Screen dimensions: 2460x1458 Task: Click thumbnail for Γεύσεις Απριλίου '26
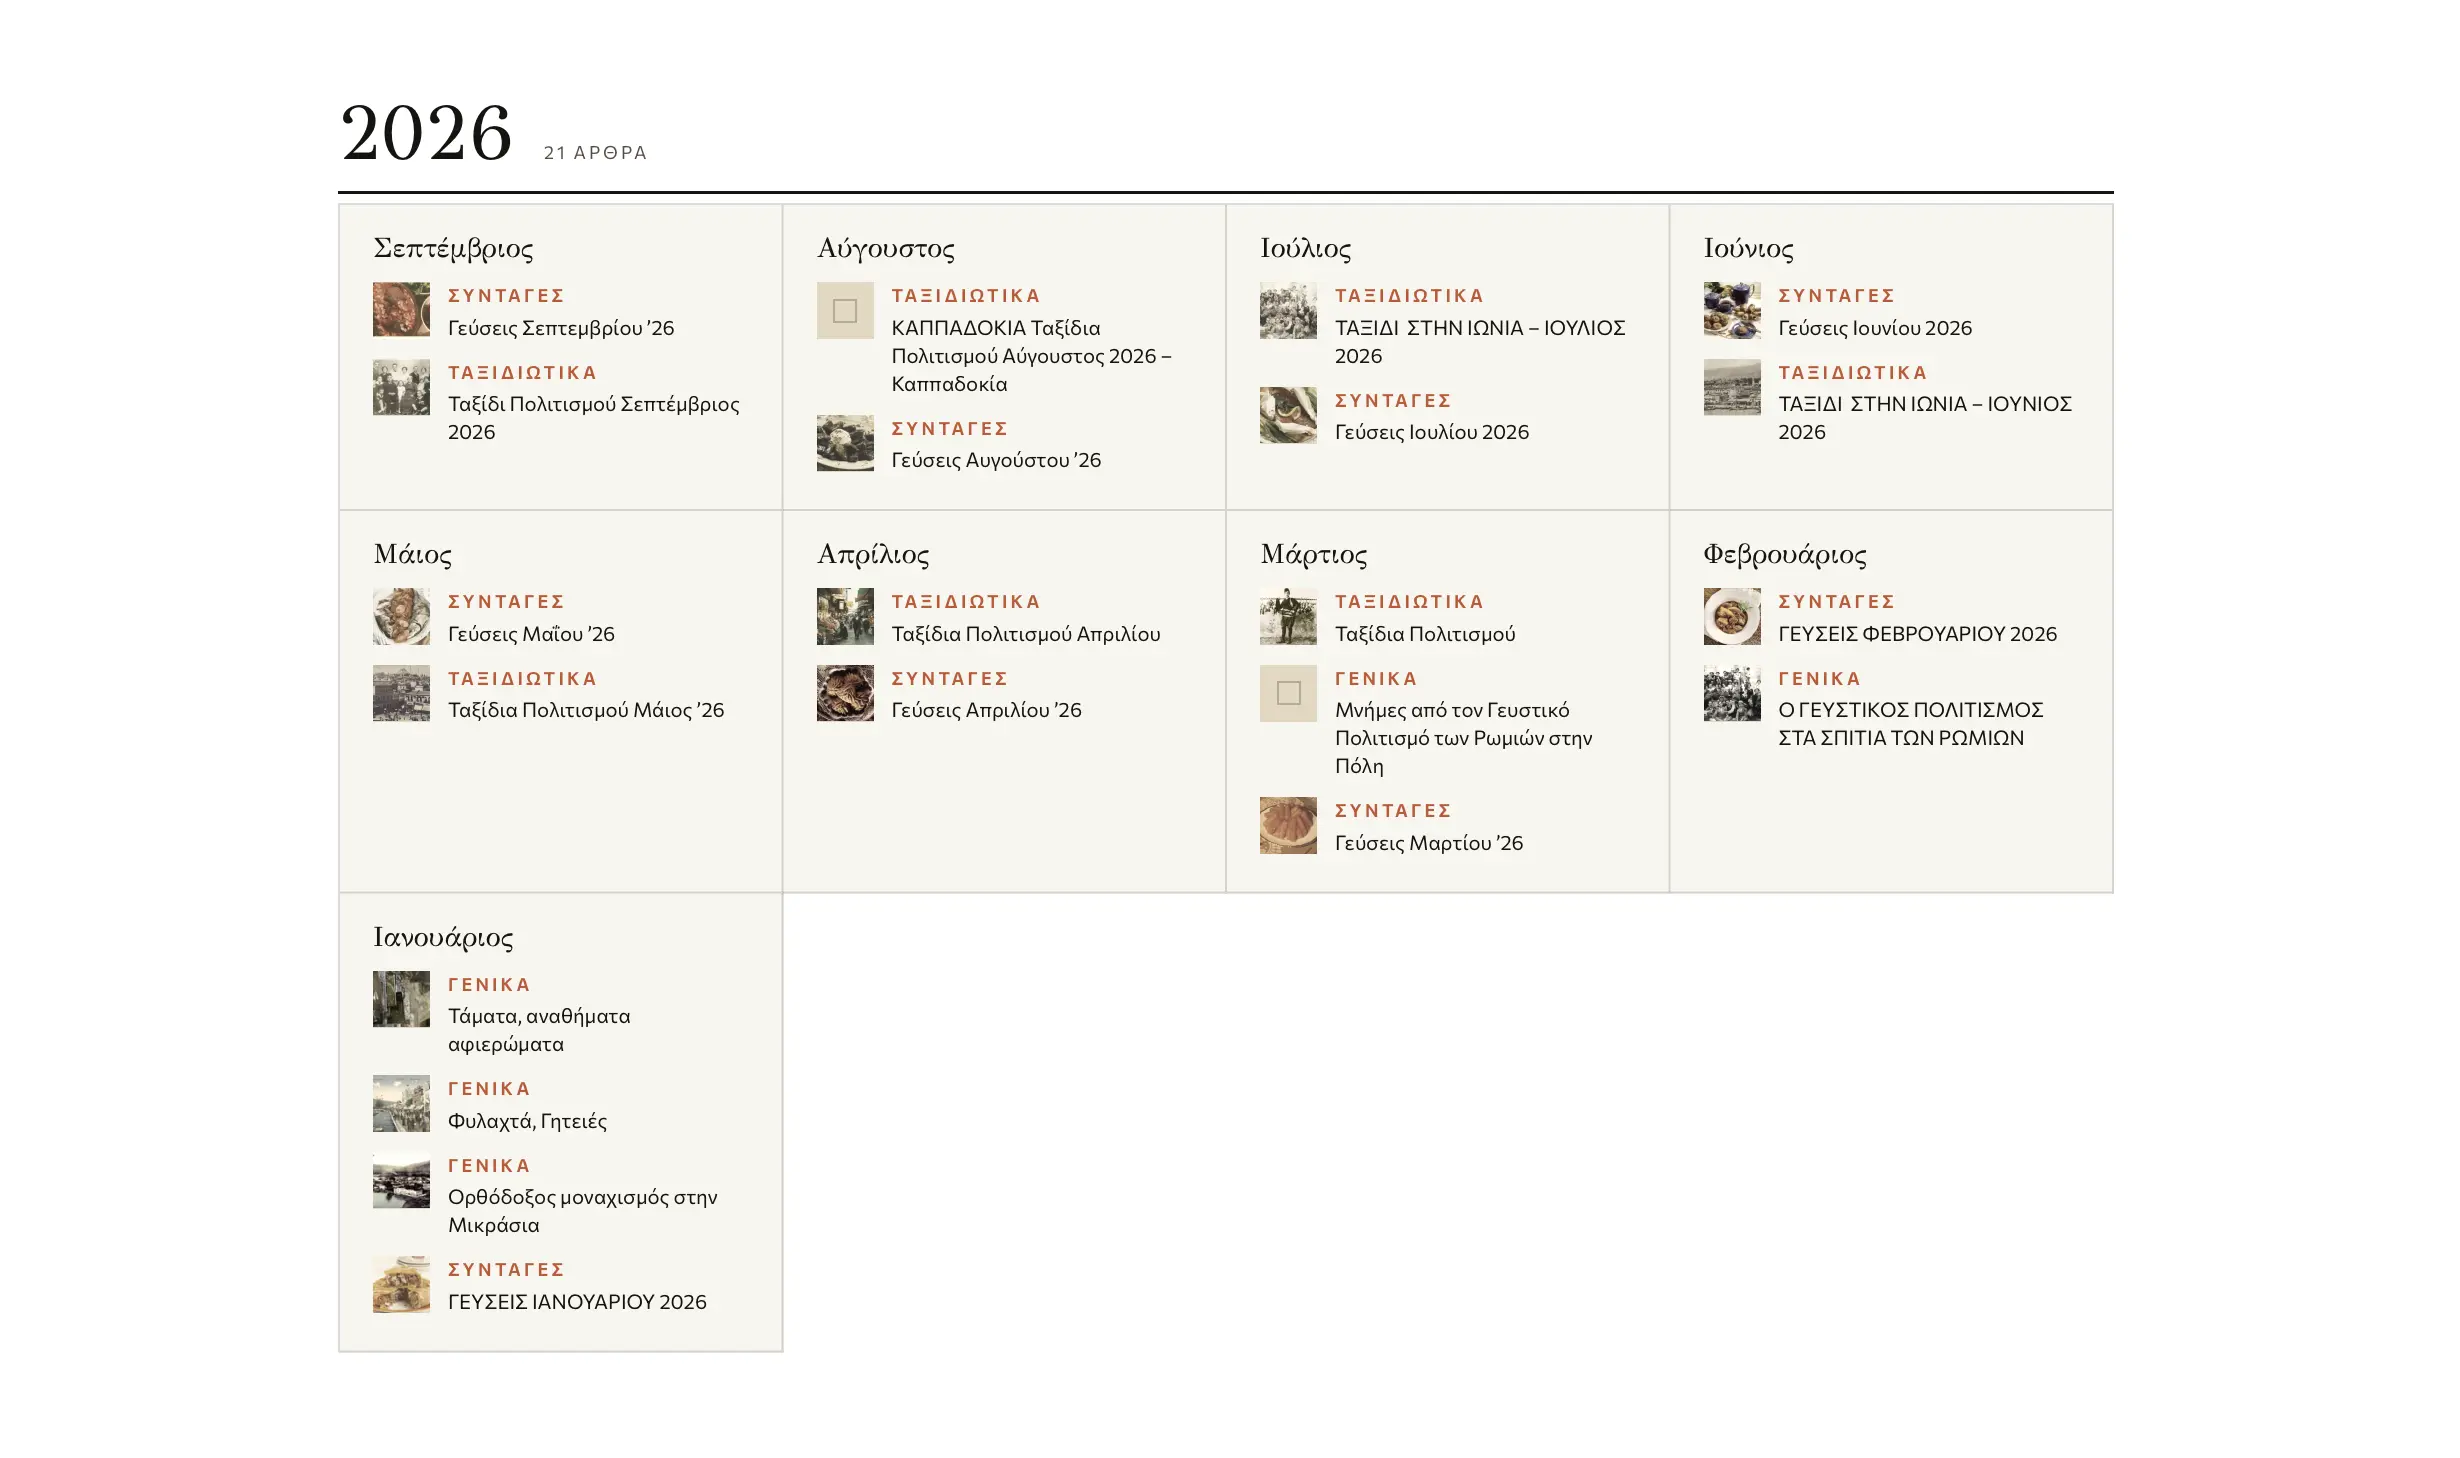(845, 693)
